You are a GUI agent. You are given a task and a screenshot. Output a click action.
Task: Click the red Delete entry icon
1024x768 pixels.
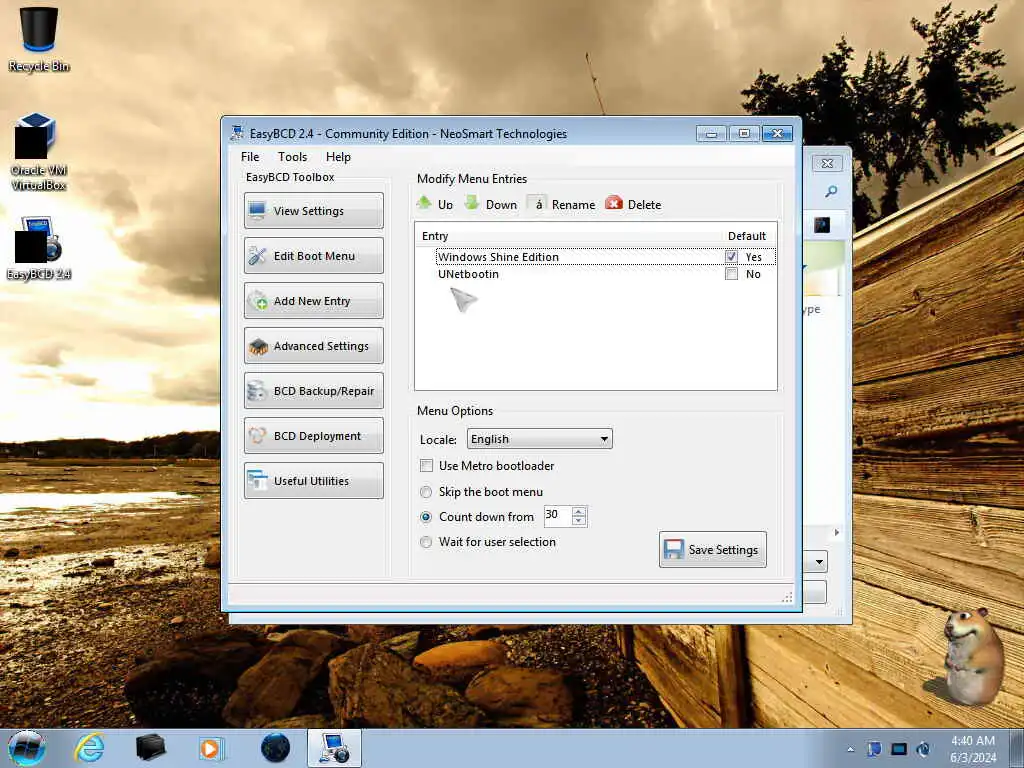tap(614, 203)
